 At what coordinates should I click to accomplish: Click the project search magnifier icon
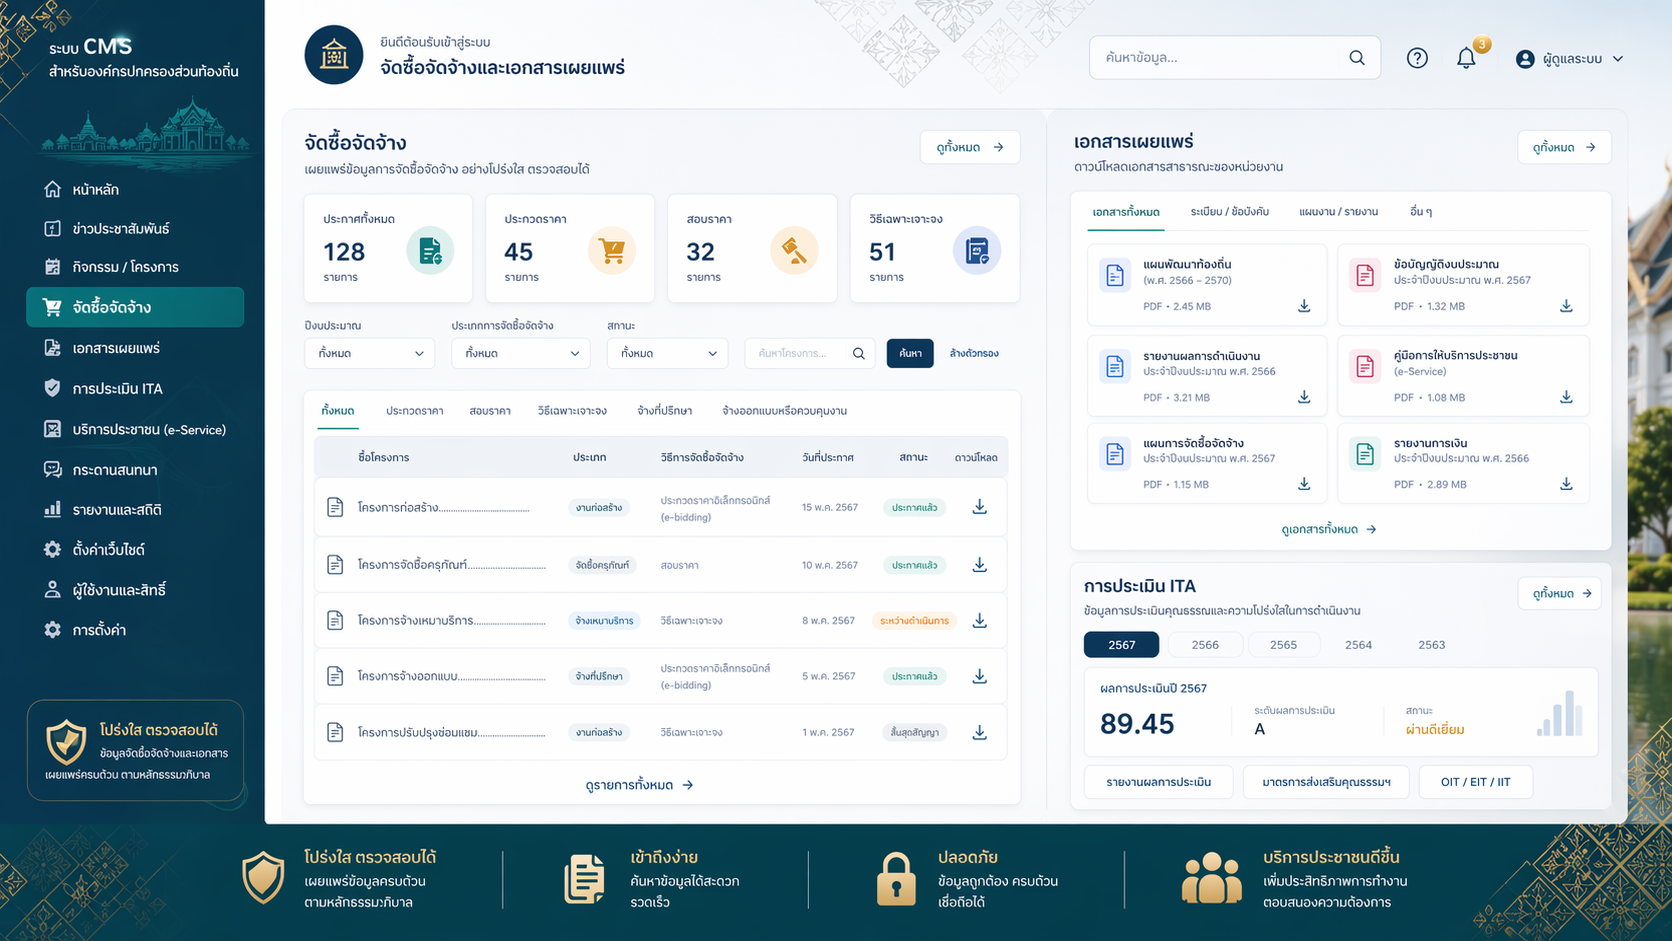[859, 353]
